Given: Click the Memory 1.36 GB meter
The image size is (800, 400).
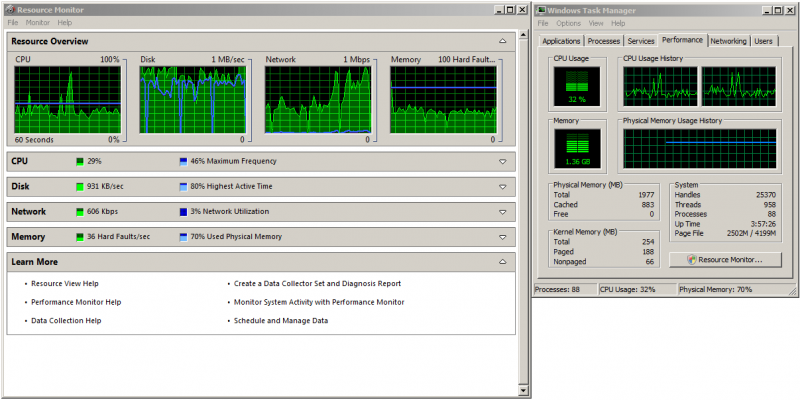Looking at the screenshot, I should coord(577,149).
